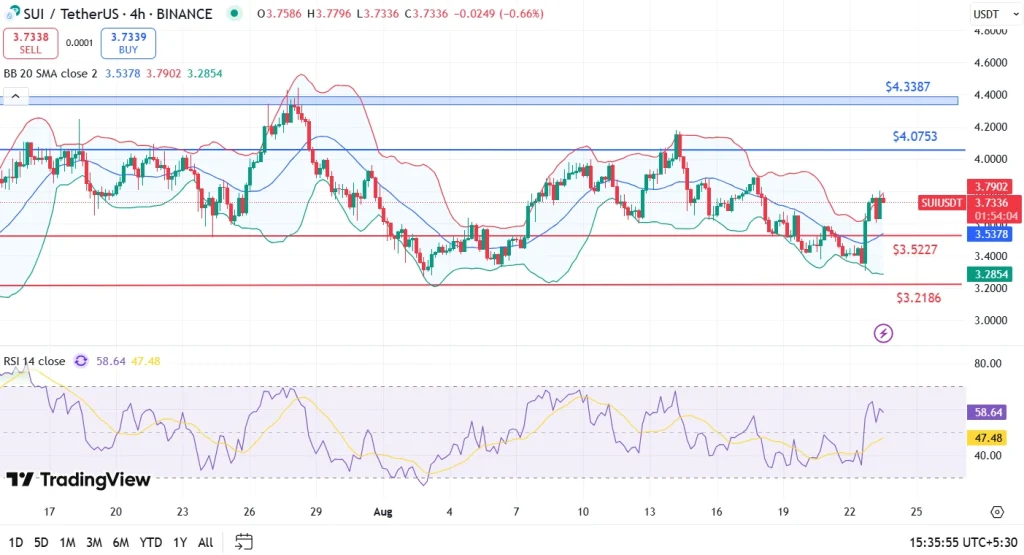Image resolution: width=1024 pixels, height=555 pixels.
Task: Click the RSI refresh icon next to RSI 14 close
Action: pyautogui.click(x=81, y=361)
